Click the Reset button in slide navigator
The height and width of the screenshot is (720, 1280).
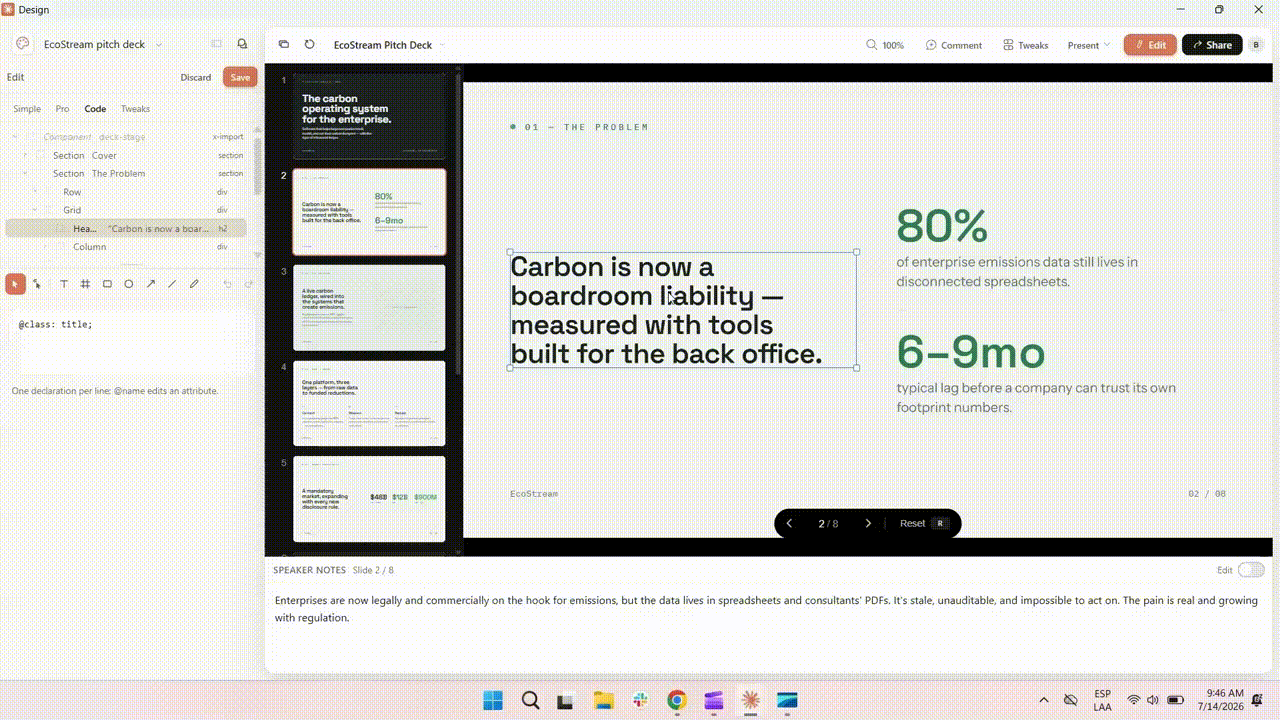coord(923,523)
